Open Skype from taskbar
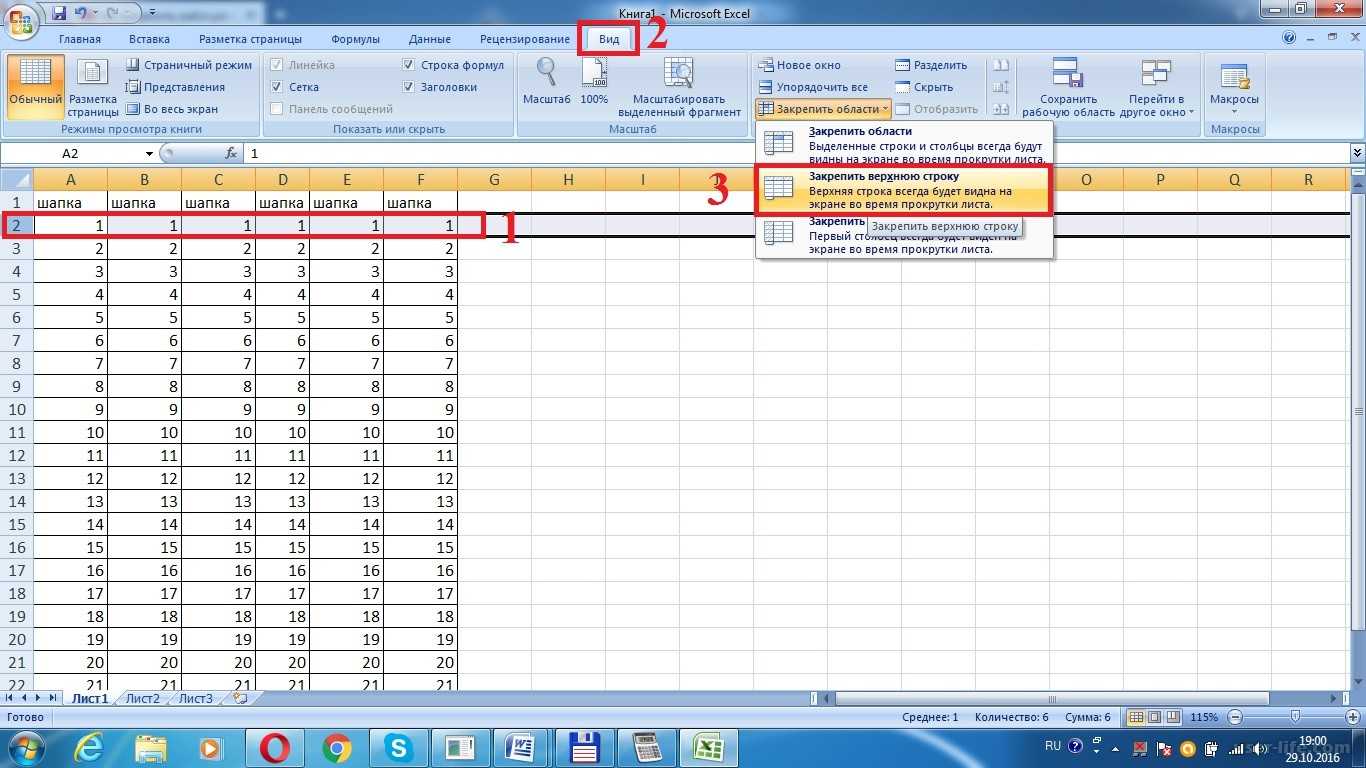The height and width of the screenshot is (768, 1366). pyautogui.click(x=398, y=747)
